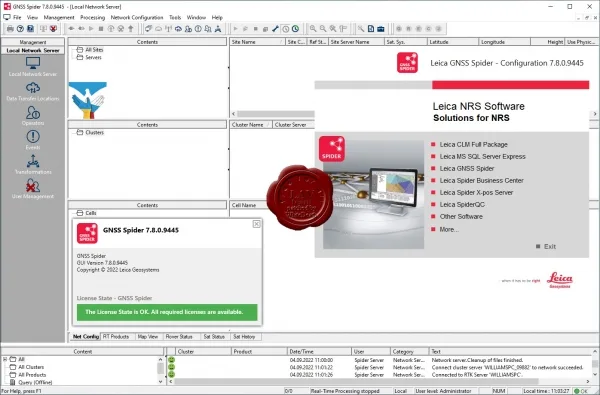Image resolution: width=600 pixels, height=395 pixels.
Task: Click the events exclamation toolbar icon
Action: 198,29
